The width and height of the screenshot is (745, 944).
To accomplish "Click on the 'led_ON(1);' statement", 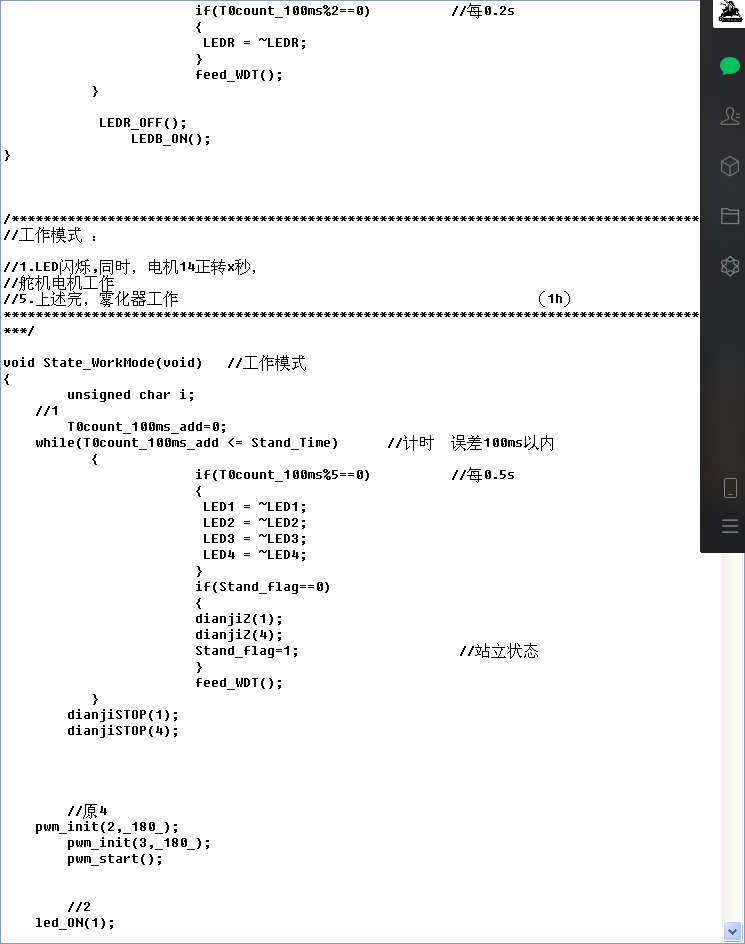I will pos(75,923).
